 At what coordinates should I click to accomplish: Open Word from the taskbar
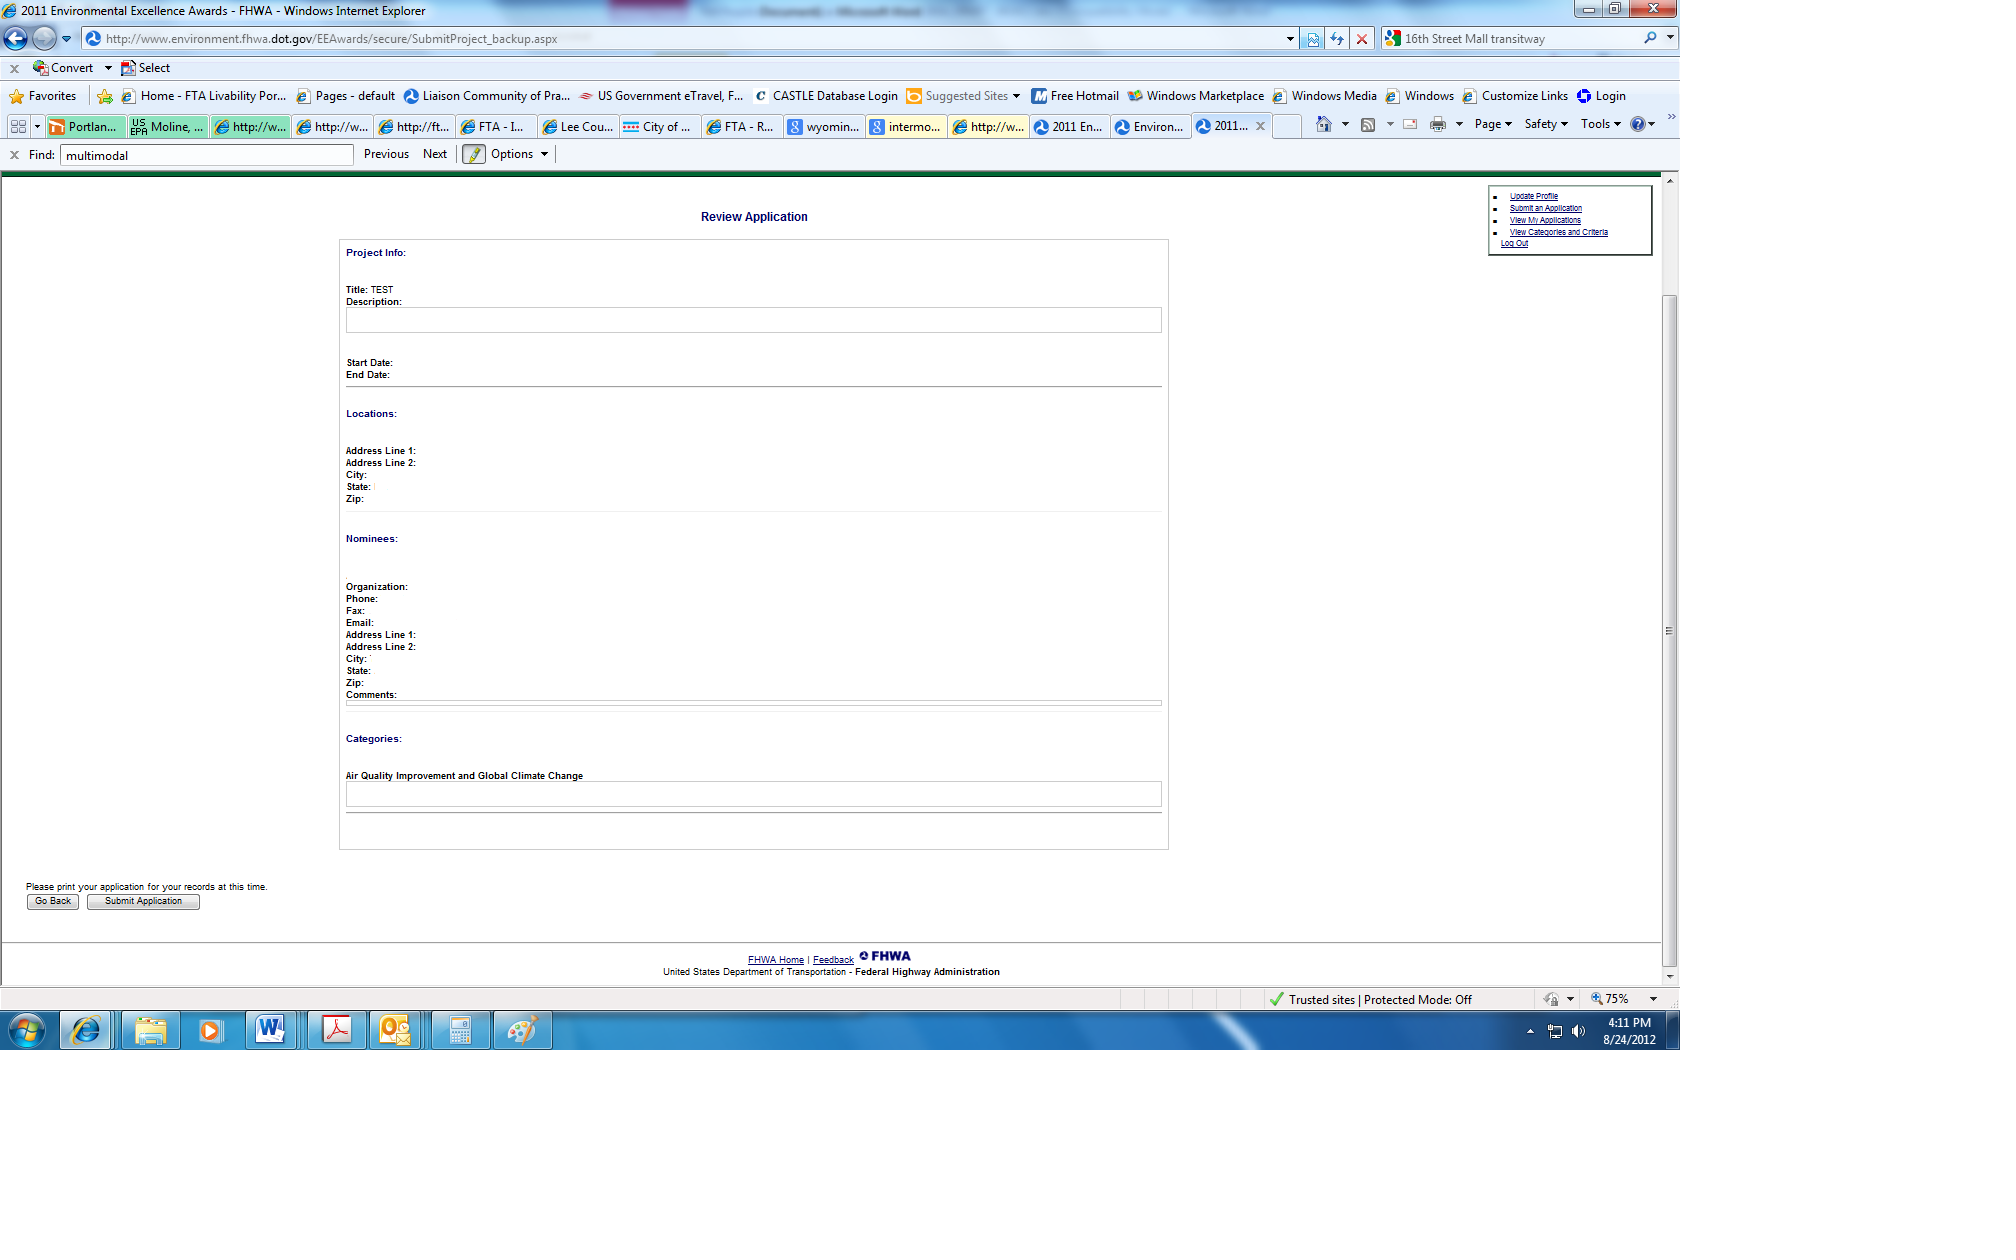coord(270,1030)
